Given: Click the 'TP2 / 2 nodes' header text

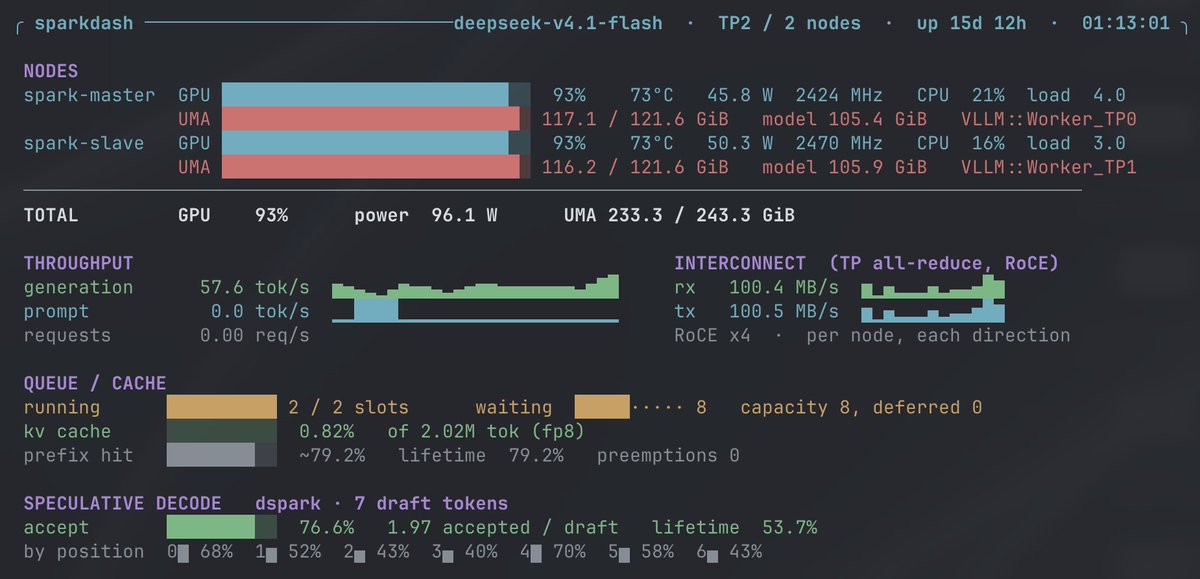Looking at the screenshot, I should 790,23.
